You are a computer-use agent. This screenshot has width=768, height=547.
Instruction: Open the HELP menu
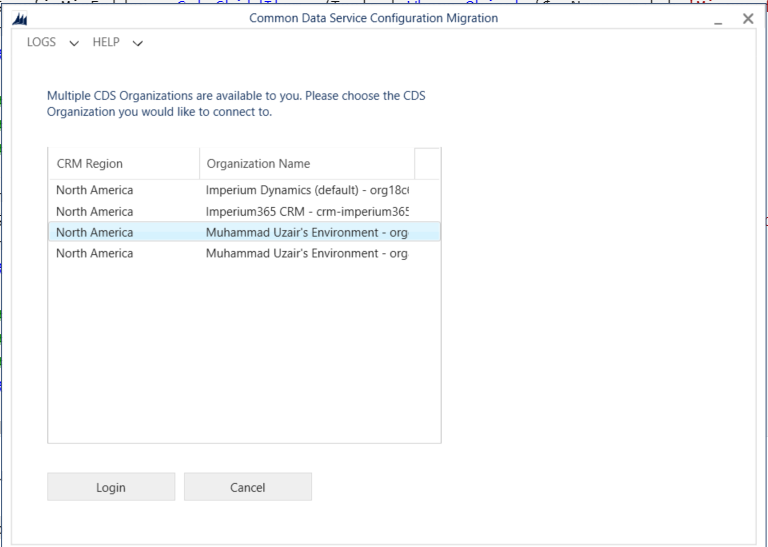(x=106, y=43)
